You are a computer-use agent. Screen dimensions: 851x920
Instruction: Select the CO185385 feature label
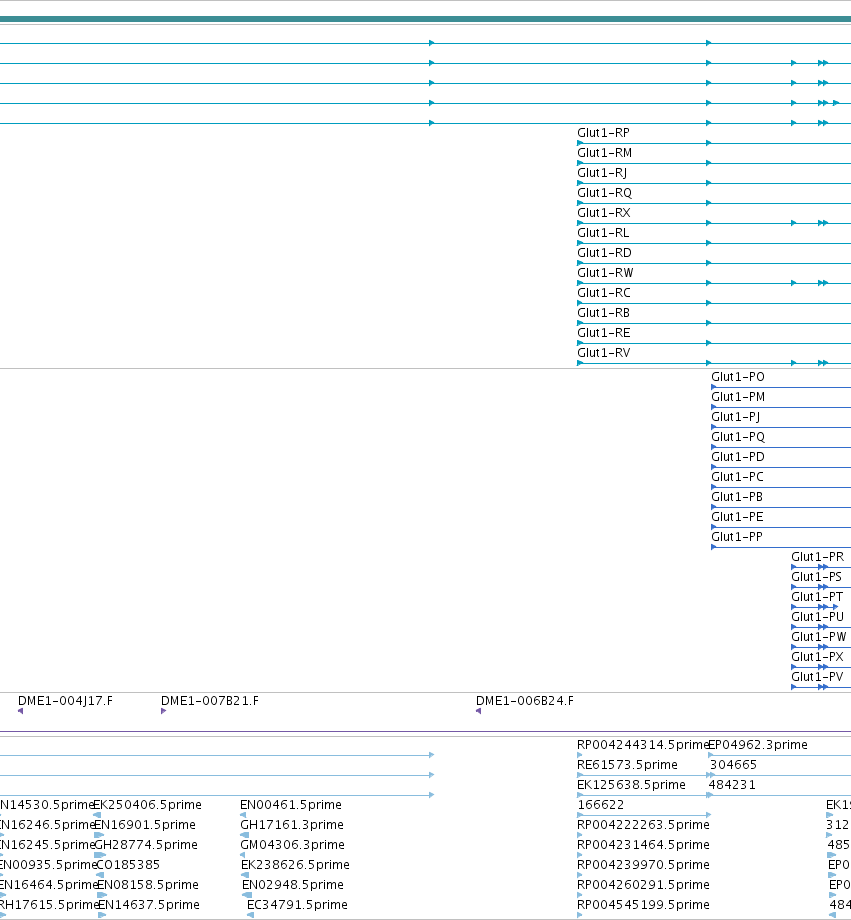[x=128, y=865]
